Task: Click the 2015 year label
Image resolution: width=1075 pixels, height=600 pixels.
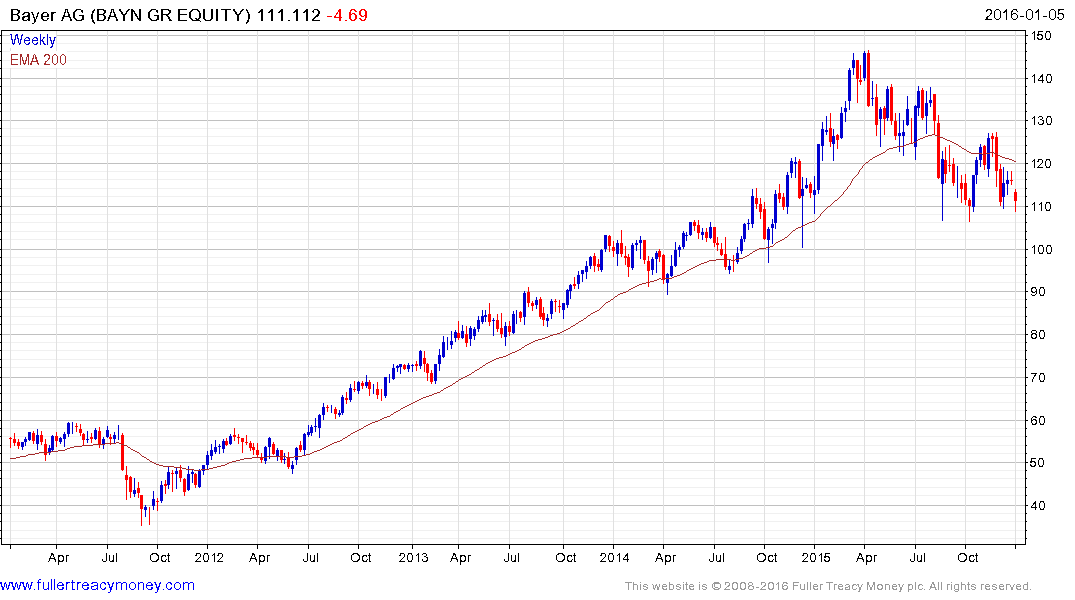Action: (817, 557)
